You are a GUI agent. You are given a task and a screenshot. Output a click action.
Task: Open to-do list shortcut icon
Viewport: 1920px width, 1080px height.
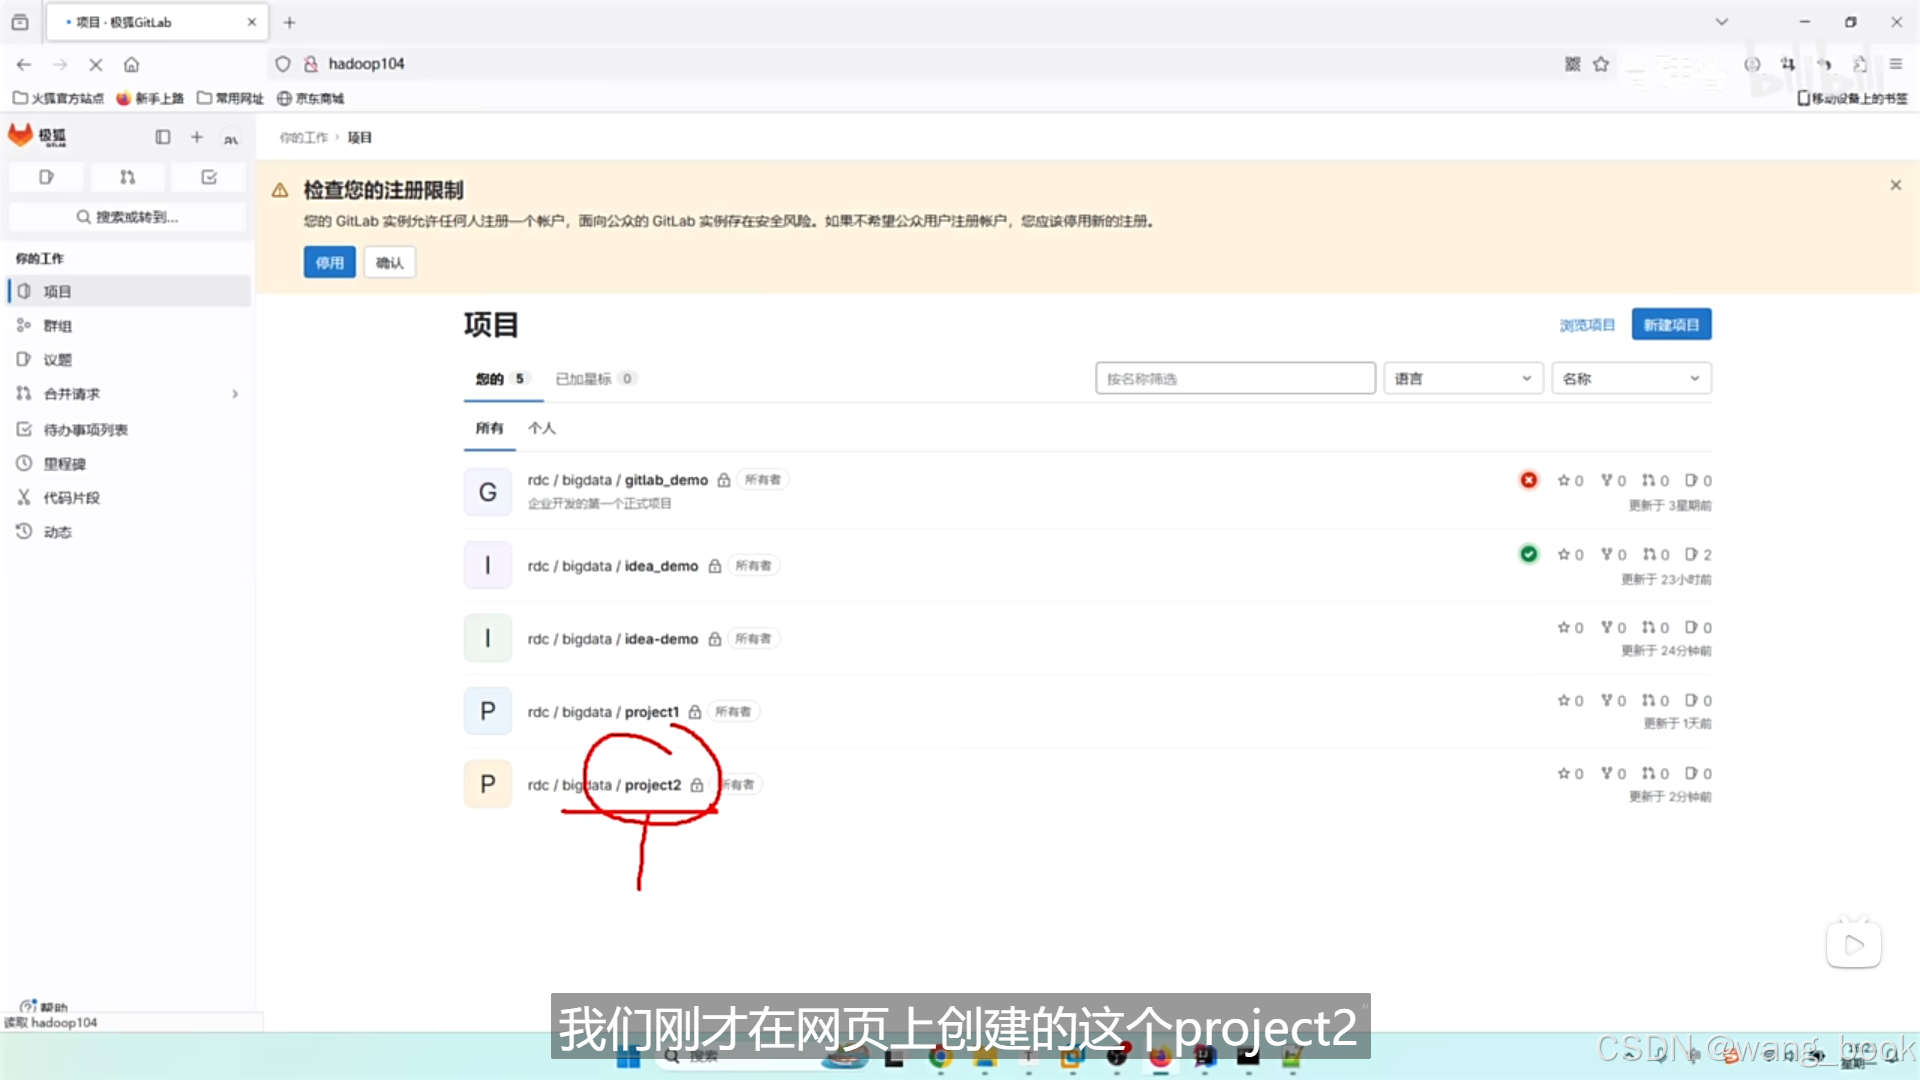point(209,177)
